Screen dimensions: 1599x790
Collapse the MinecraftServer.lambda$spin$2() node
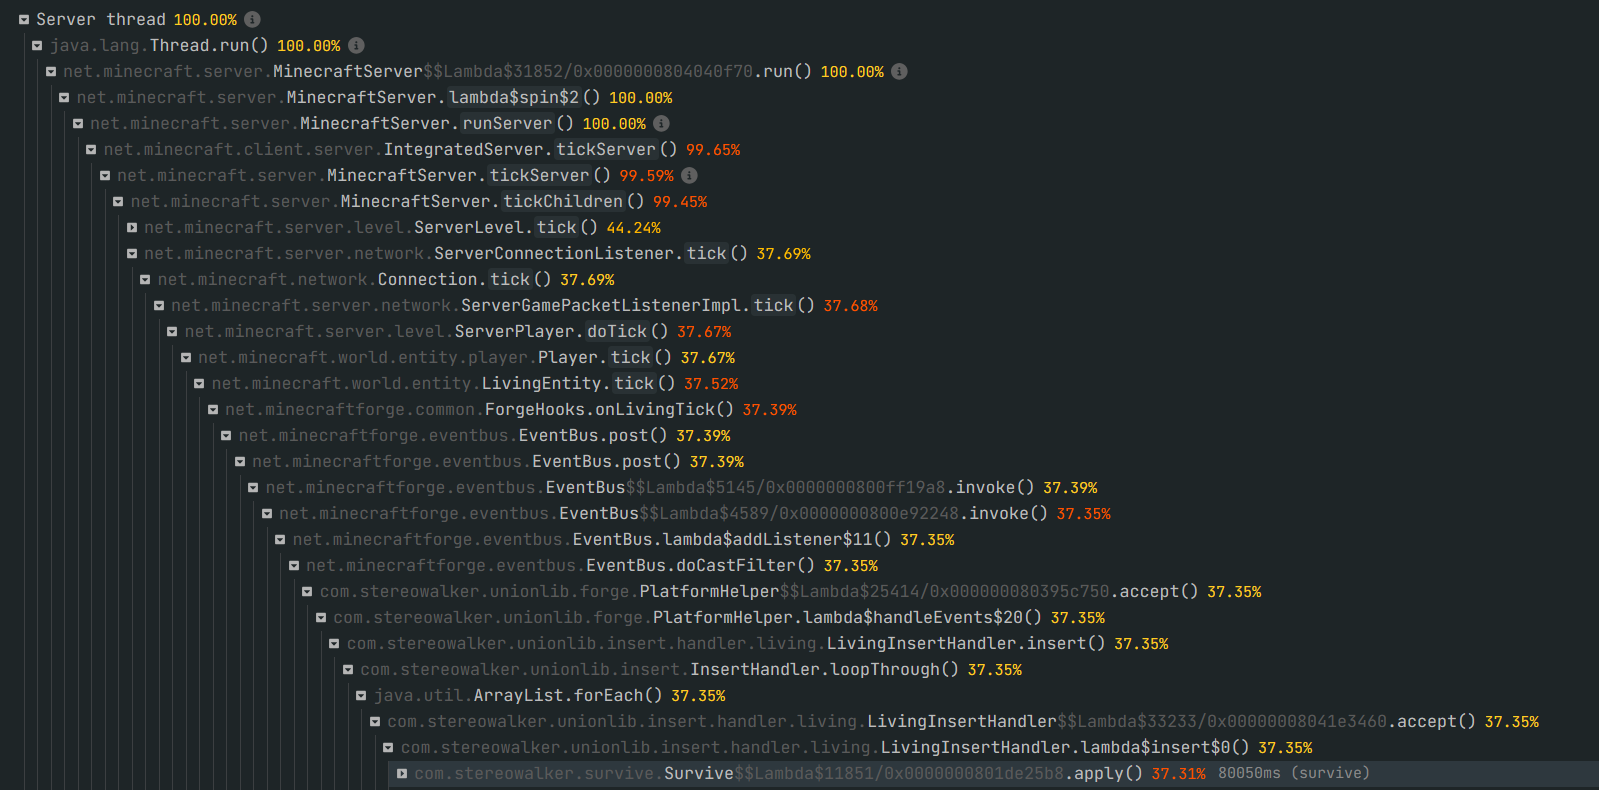[x=64, y=98]
